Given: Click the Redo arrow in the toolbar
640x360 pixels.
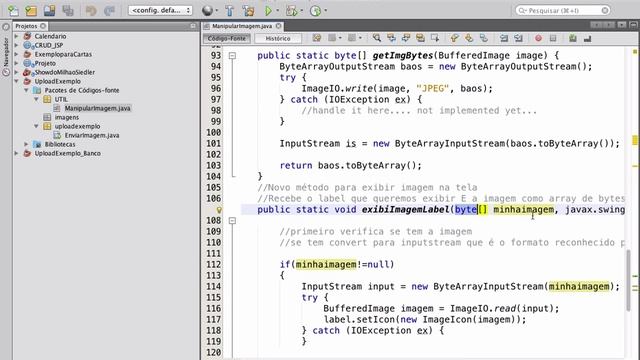Looking at the screenshot, I should [x=109, y=11].
